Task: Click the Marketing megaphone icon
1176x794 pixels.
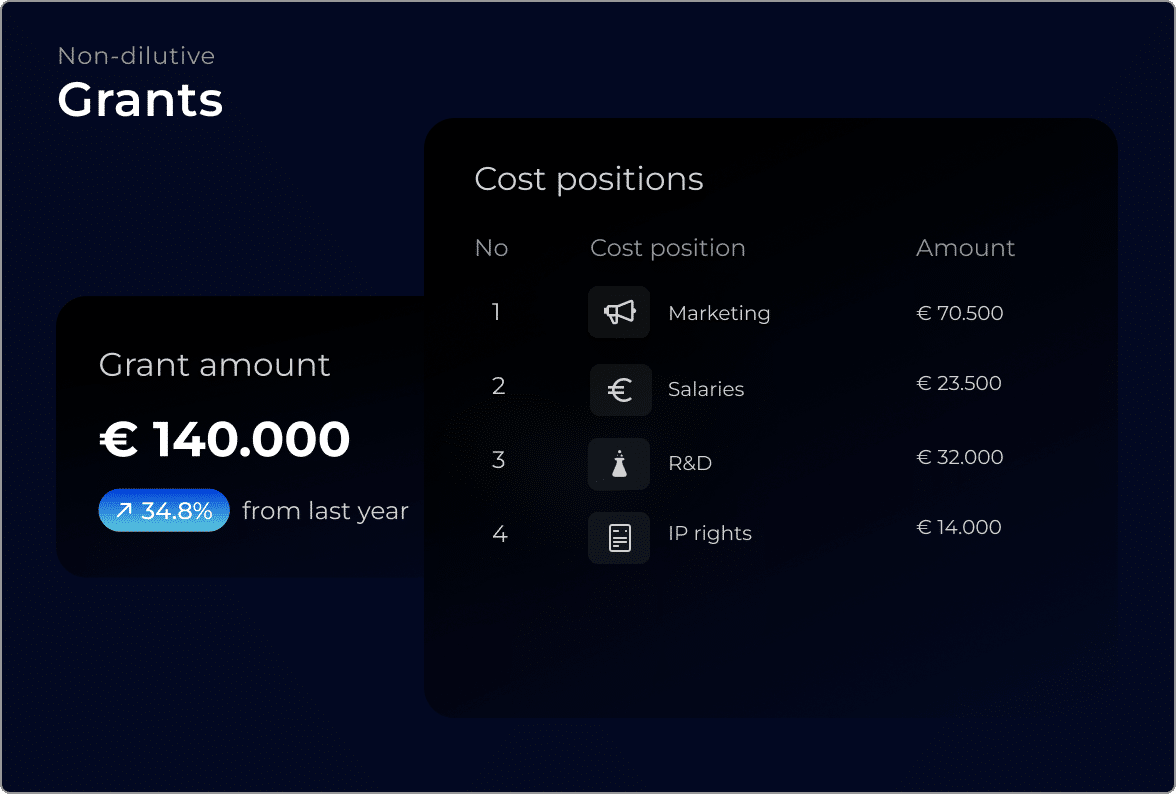Action: click(619, 312)
